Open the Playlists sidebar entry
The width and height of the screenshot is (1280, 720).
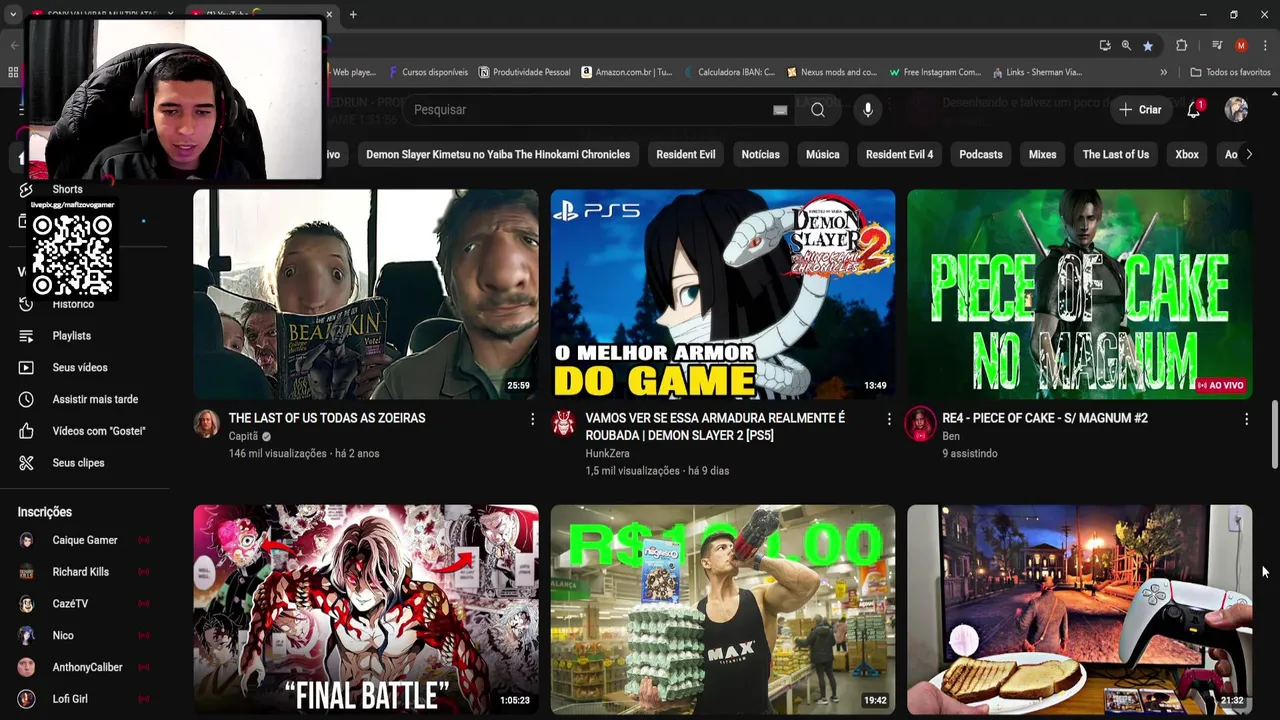click(x=72, y=336)
